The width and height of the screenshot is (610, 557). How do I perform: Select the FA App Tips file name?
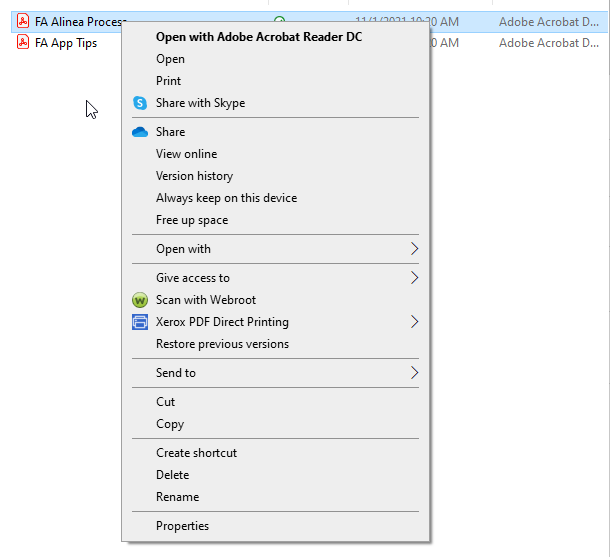pyautogui.click(x=66, y=43)
